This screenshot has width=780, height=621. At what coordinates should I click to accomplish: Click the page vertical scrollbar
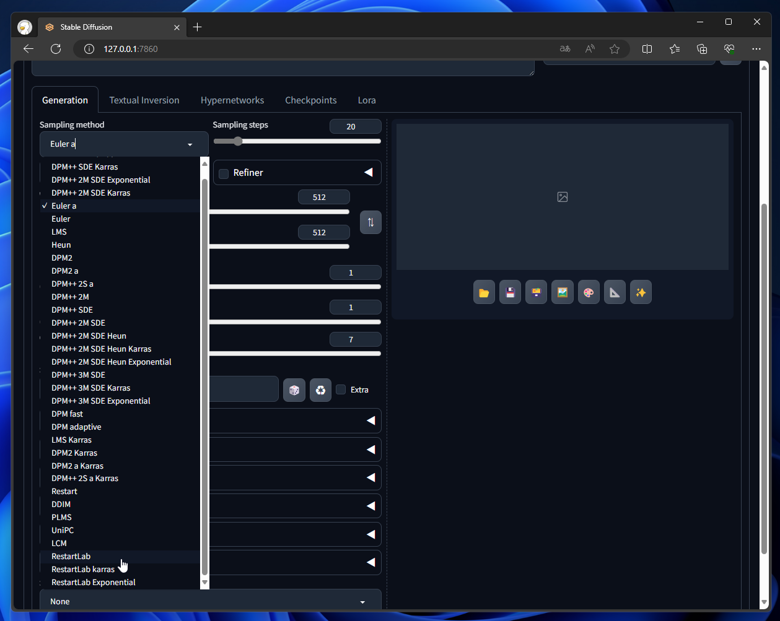(x=764, y=378)
